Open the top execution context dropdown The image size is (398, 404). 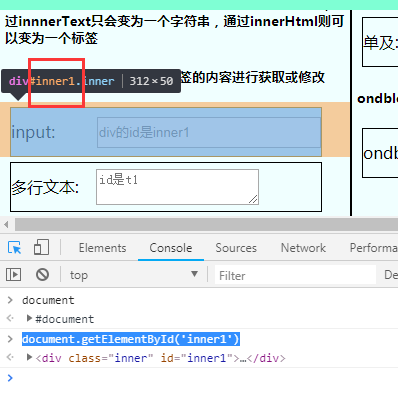[134, 275]
